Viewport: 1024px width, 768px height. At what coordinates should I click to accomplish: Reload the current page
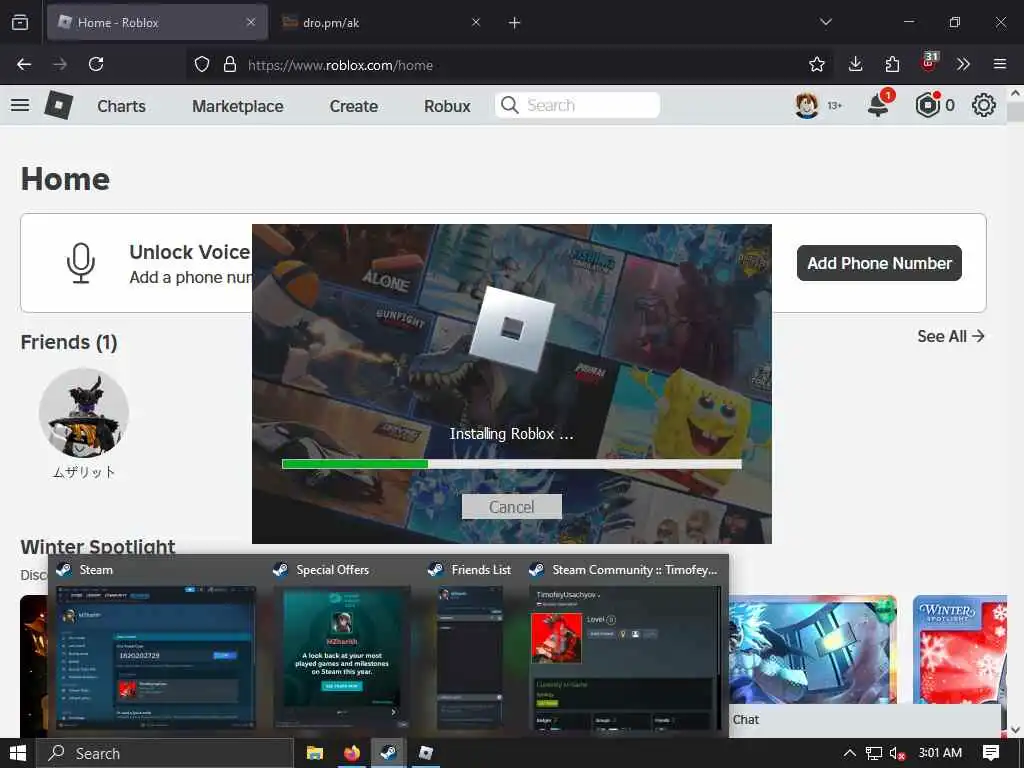pos(96,64)
